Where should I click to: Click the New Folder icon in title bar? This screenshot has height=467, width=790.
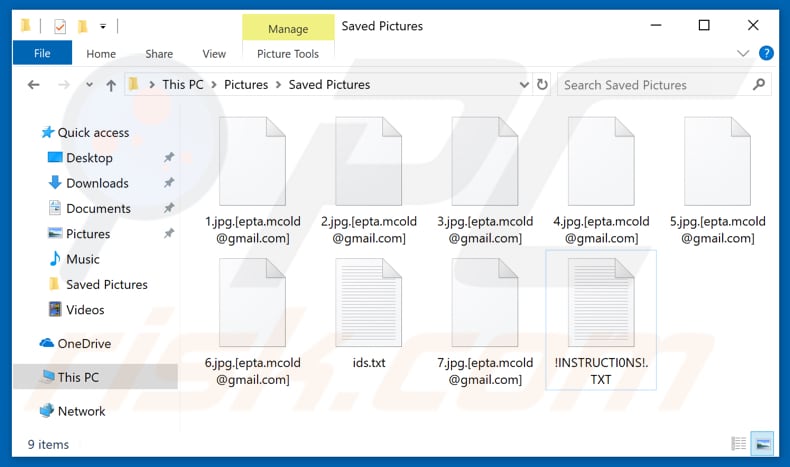pos(82,26)
